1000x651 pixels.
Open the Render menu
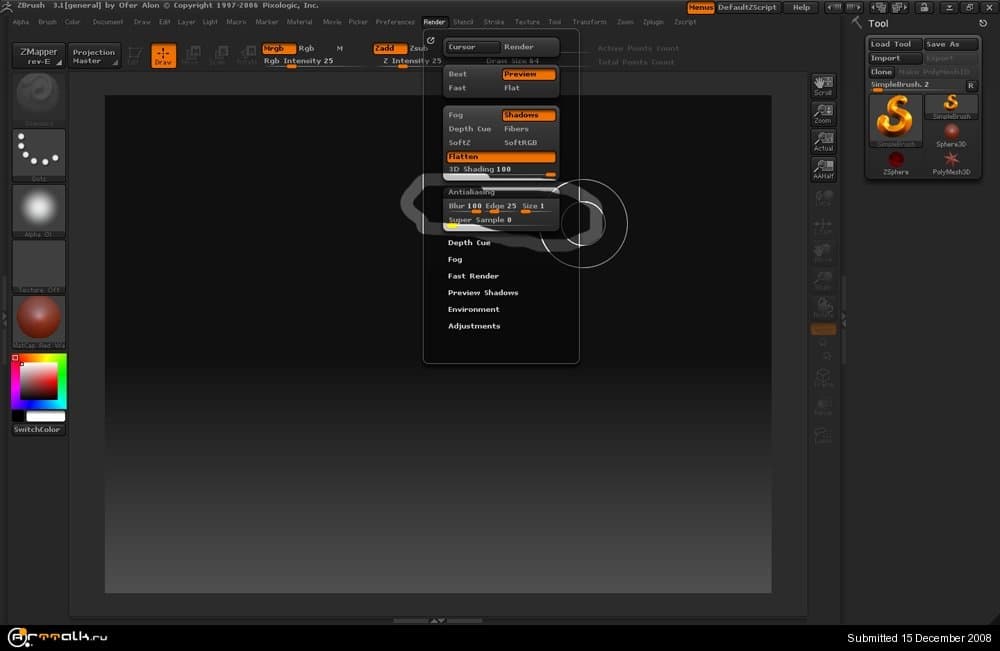(x=434, y=21)
